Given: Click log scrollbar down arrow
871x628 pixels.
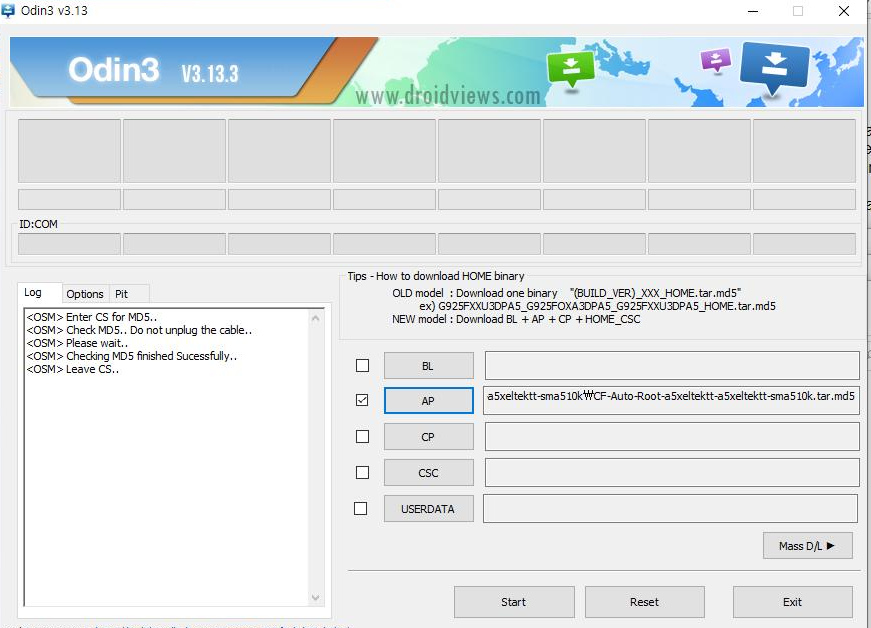Looking at the screenshot, I should pos(316,597).
